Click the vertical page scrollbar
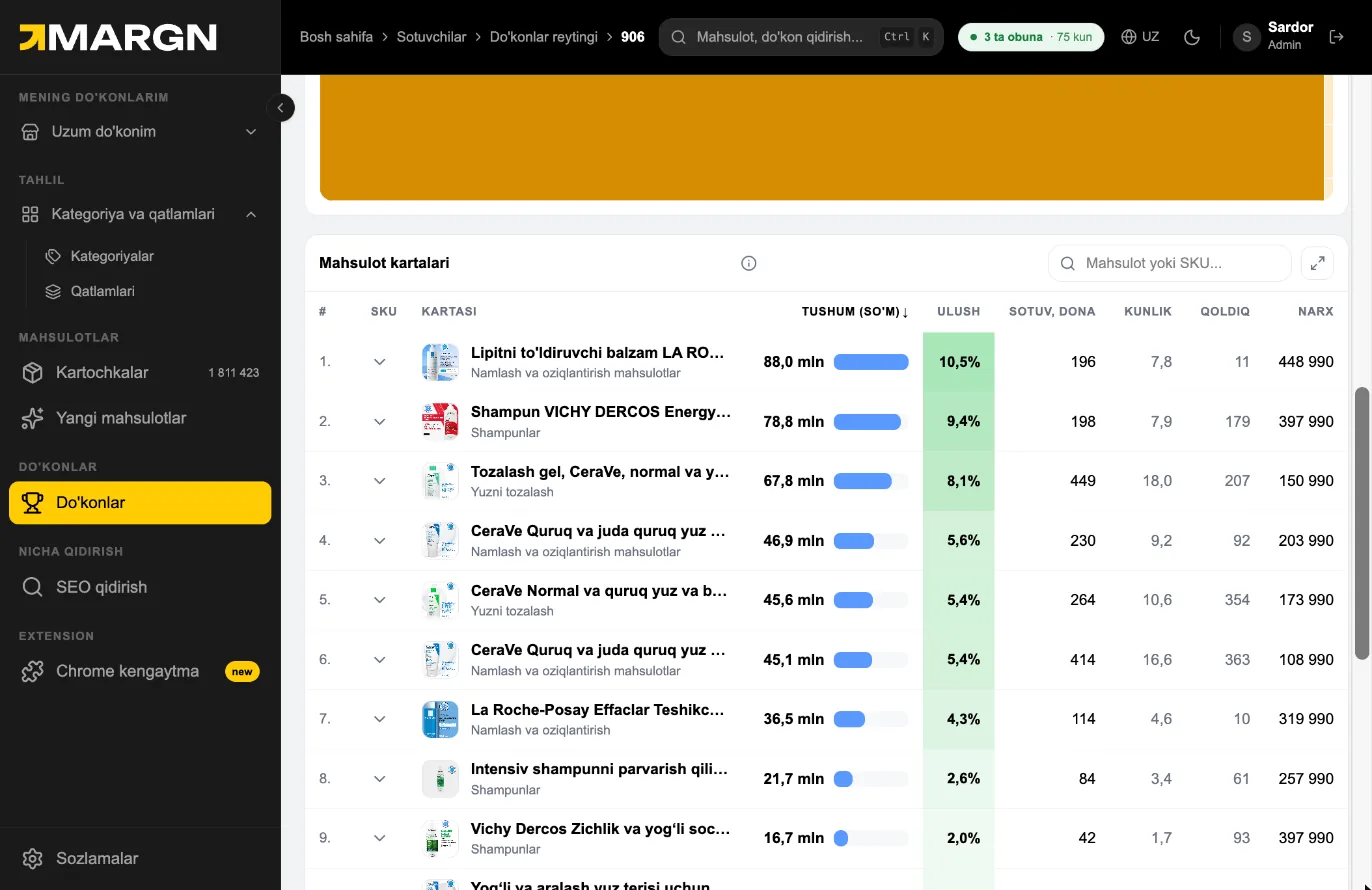Viewport: 1372px width, 890px height. tap(1361, 523)
